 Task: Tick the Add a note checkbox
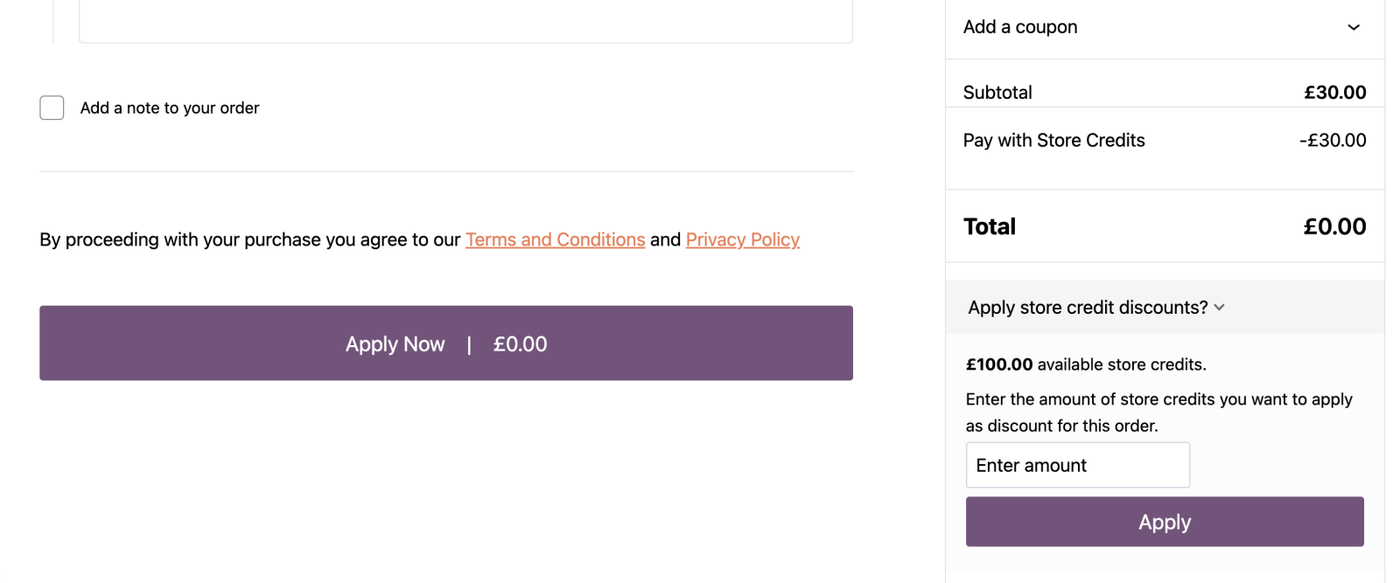click(52, 108)
